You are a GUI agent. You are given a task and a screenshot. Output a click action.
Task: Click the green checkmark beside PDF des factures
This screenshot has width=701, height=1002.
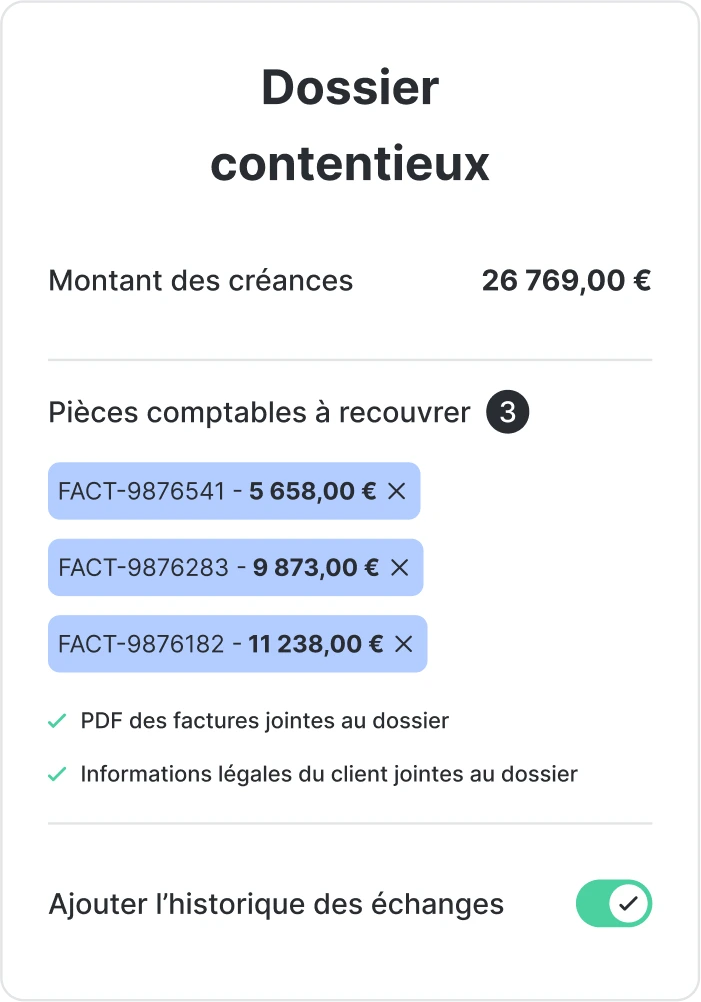(x=56, y=719)
